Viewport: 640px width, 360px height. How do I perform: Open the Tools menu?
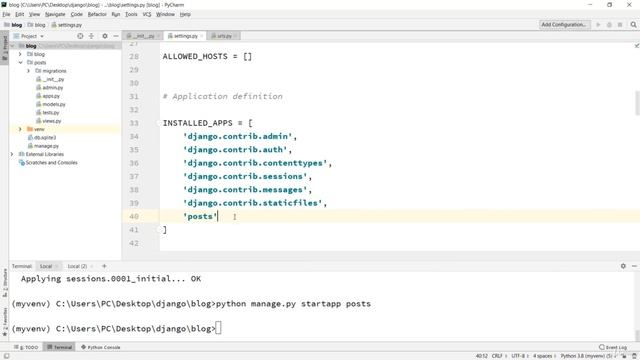click(131, 14)
